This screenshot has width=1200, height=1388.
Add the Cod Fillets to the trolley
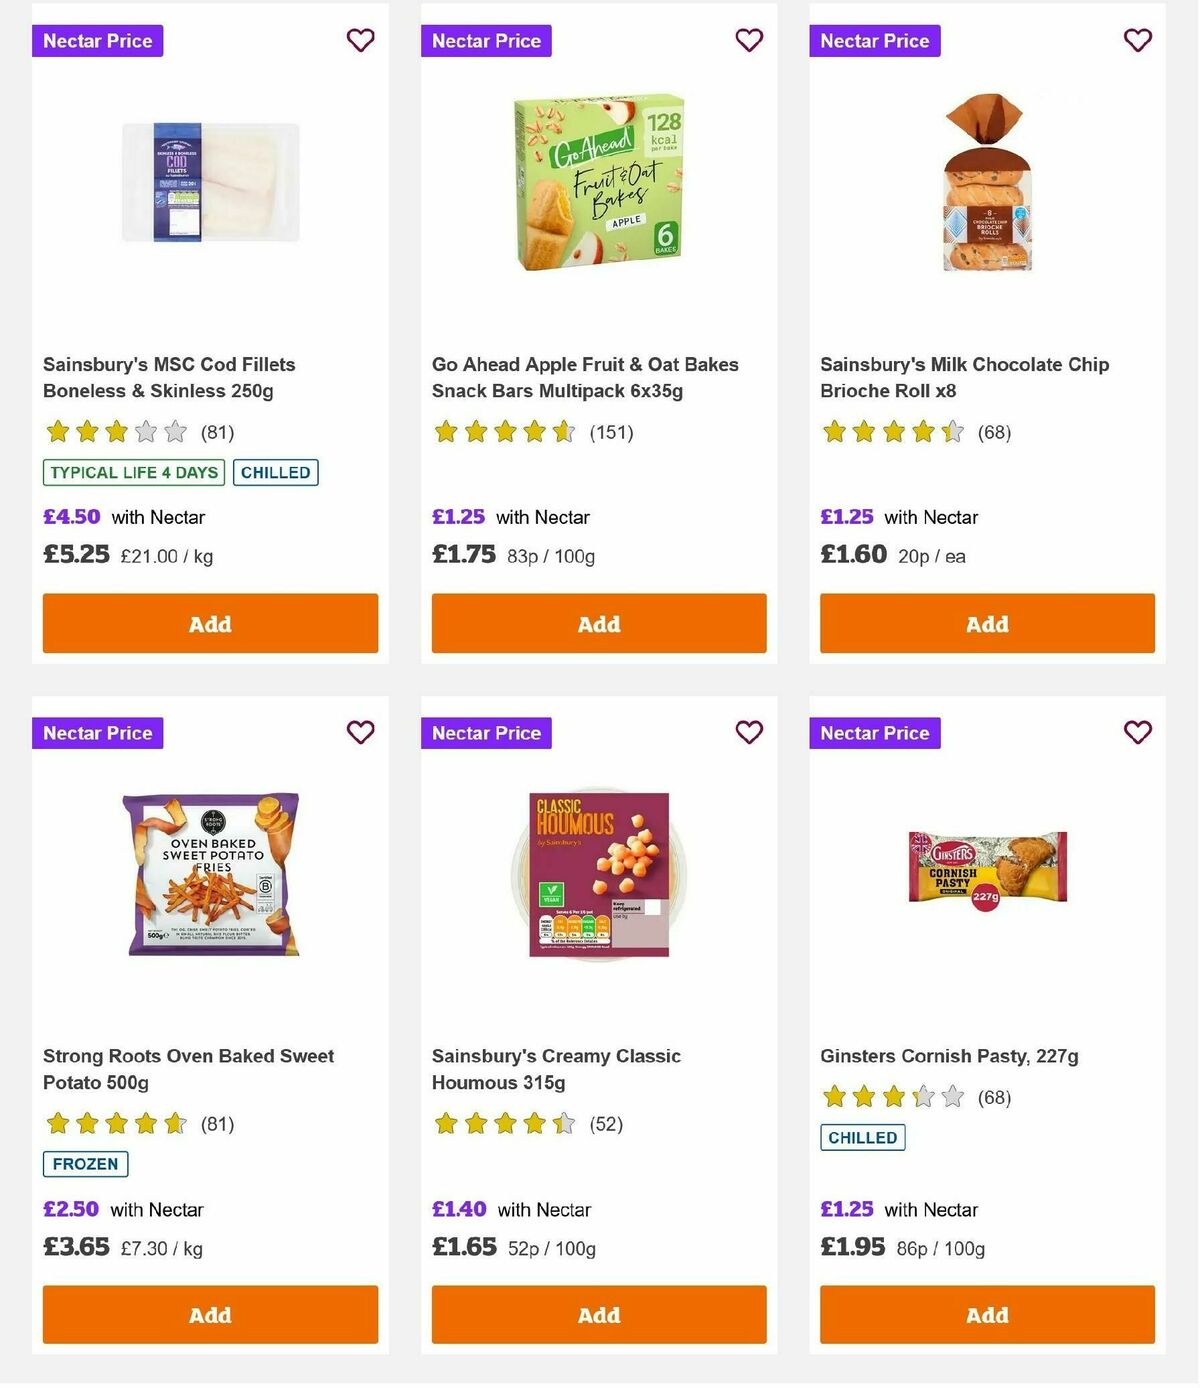coord(210,623)
